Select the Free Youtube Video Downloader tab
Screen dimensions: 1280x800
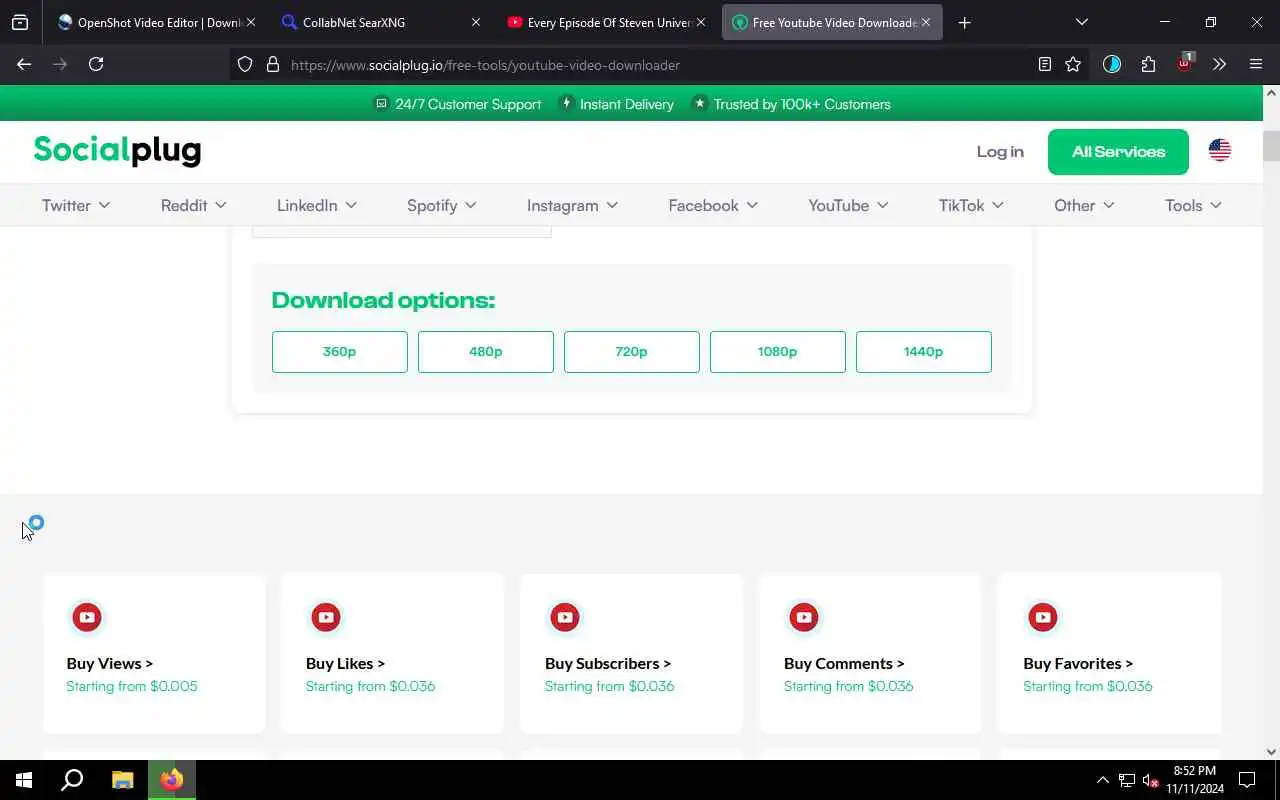(832, 22)
